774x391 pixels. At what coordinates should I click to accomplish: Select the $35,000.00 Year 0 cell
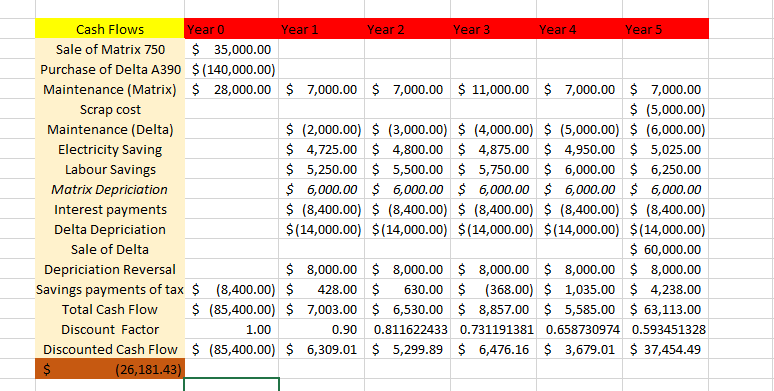(232, 49)
